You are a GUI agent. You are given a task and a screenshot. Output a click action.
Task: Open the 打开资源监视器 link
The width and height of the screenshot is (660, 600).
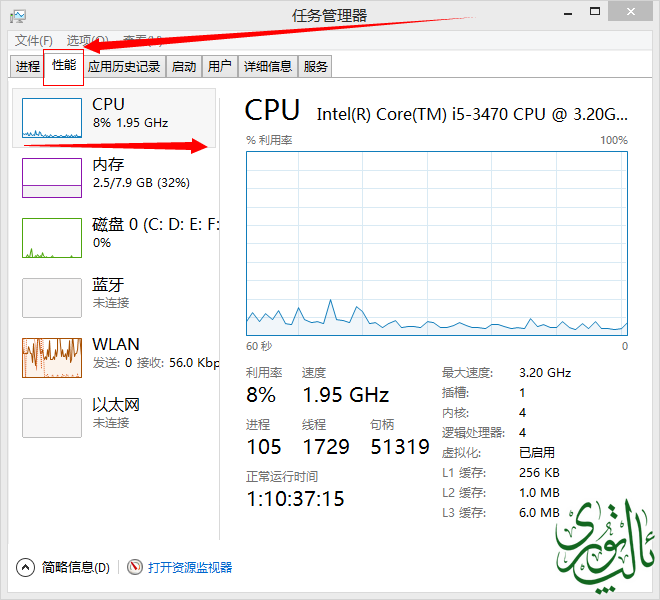[190, 568]
